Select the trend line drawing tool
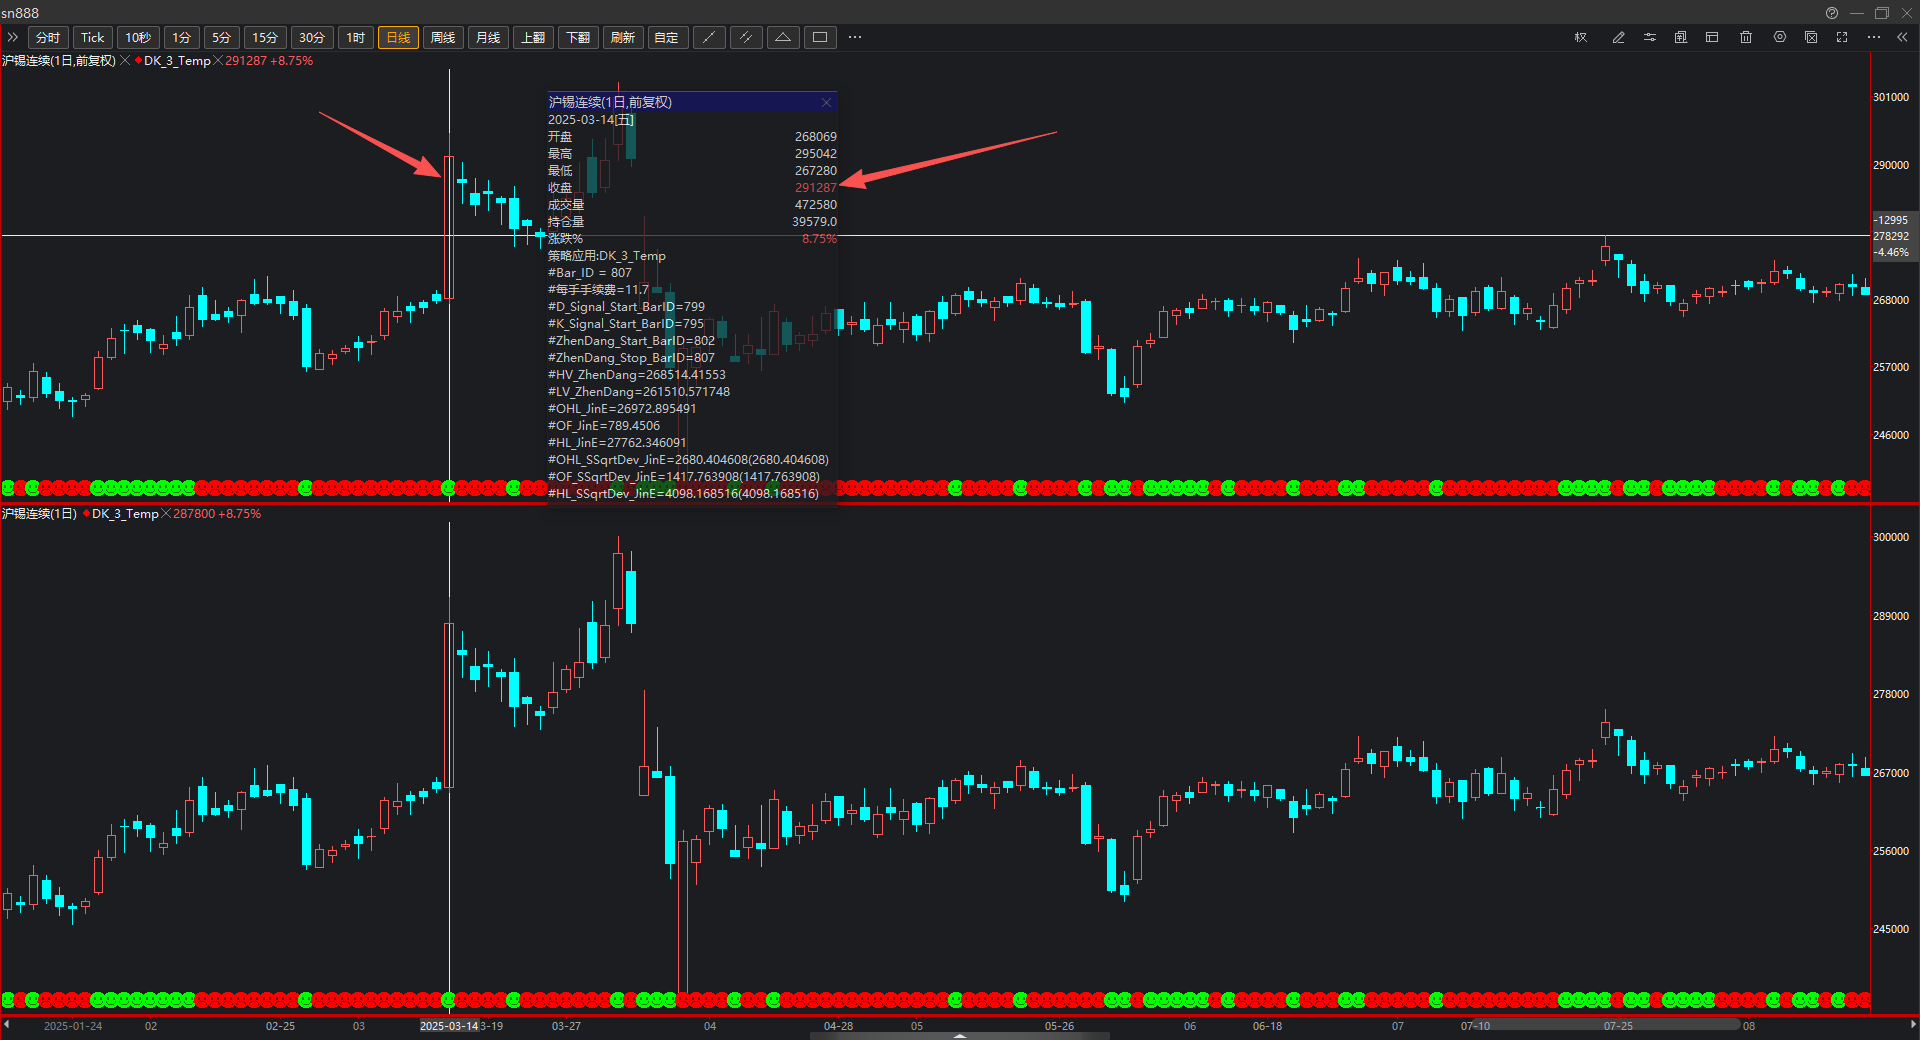Image resolution: width=1920 pixels, height=1040 pixels. click(x=709, y=38)
